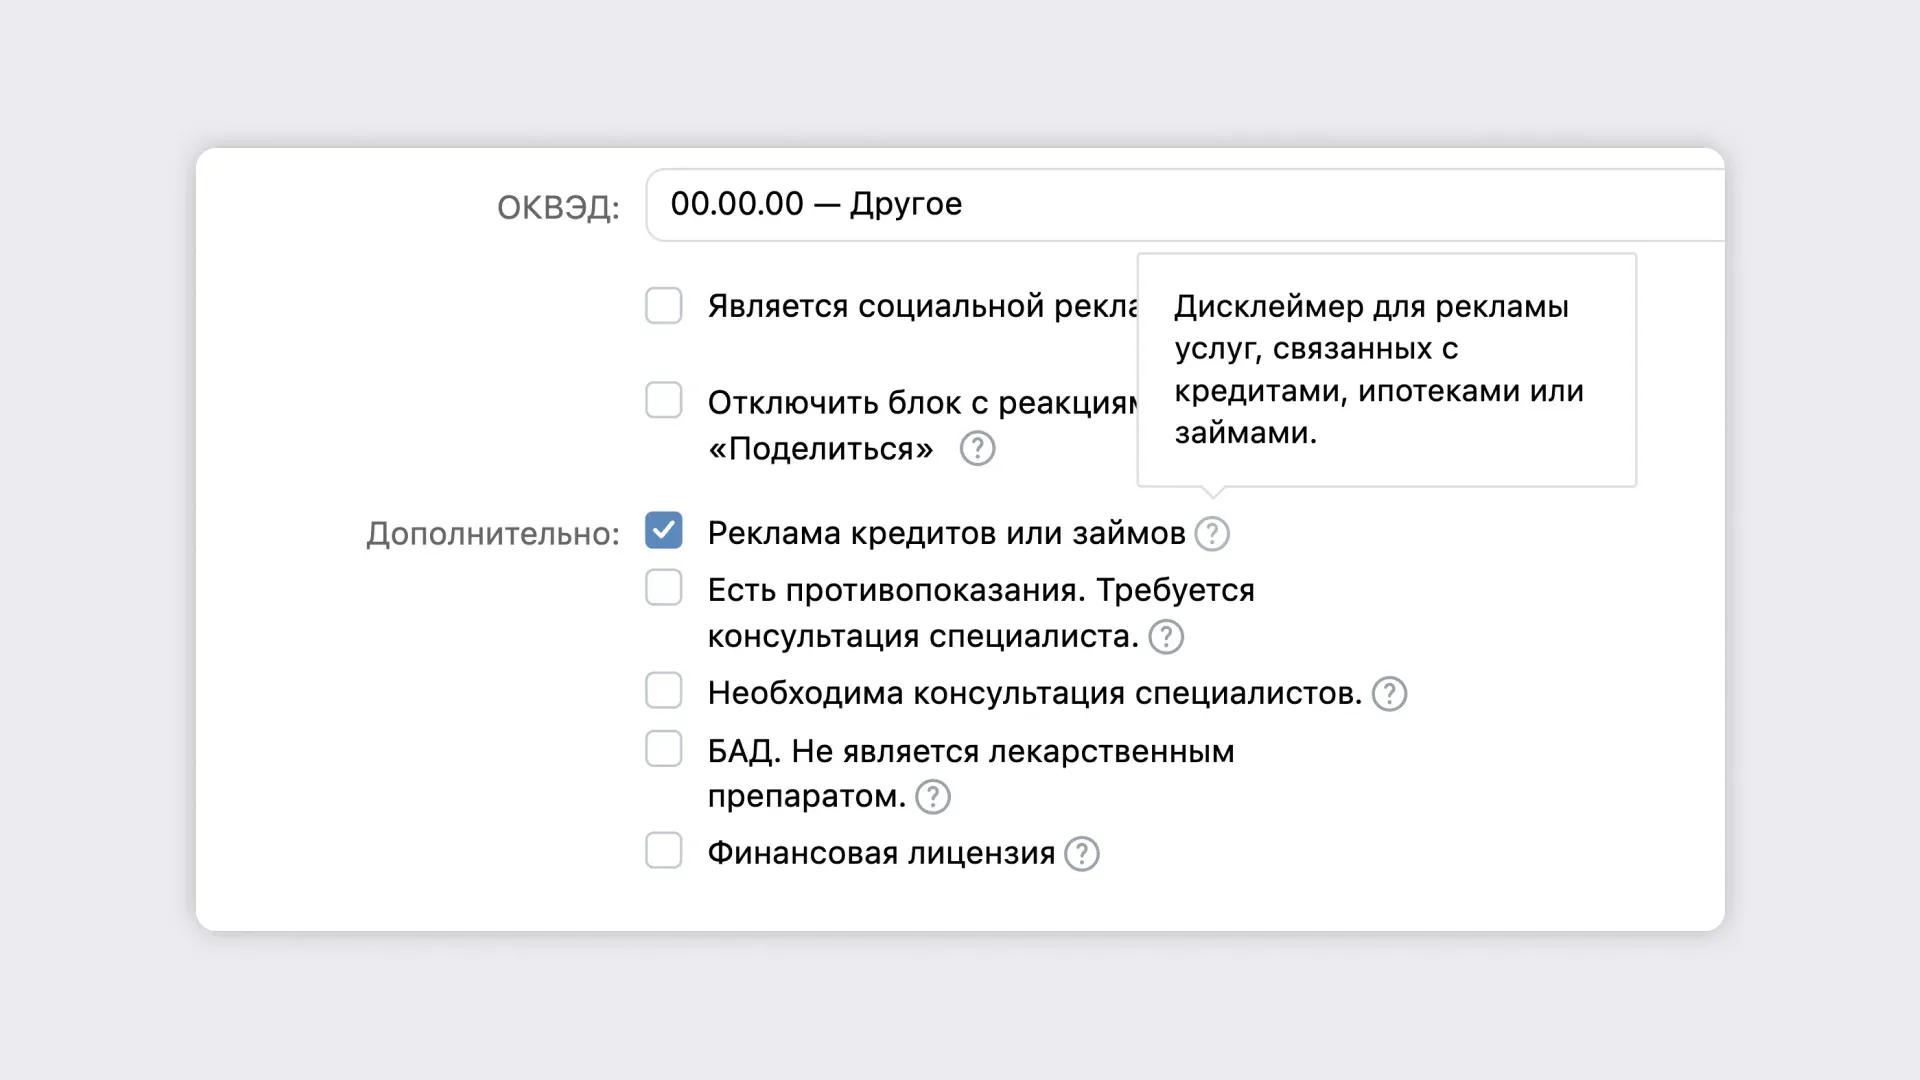The height and width of the screenshot is (1080, 1920).
Task: Check Отключить блок с реакциями option
Action: tap(664, 401)
